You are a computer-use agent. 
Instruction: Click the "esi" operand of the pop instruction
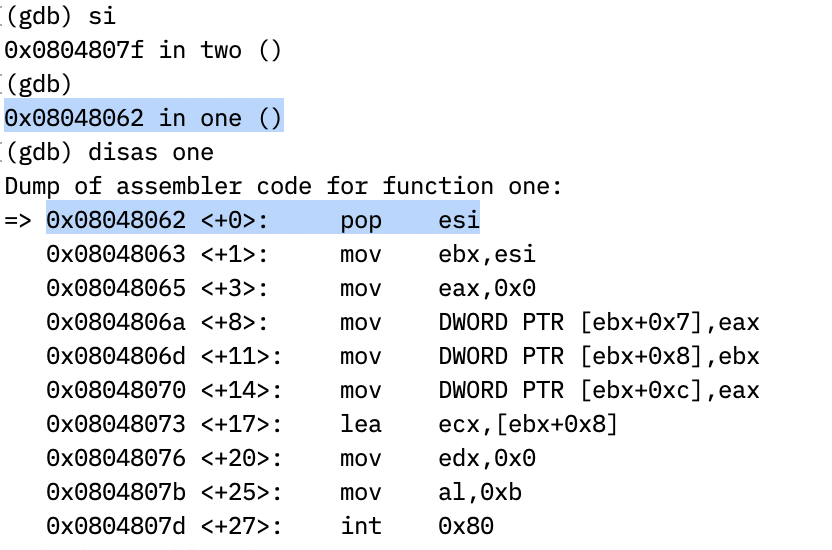pos(459,220)
